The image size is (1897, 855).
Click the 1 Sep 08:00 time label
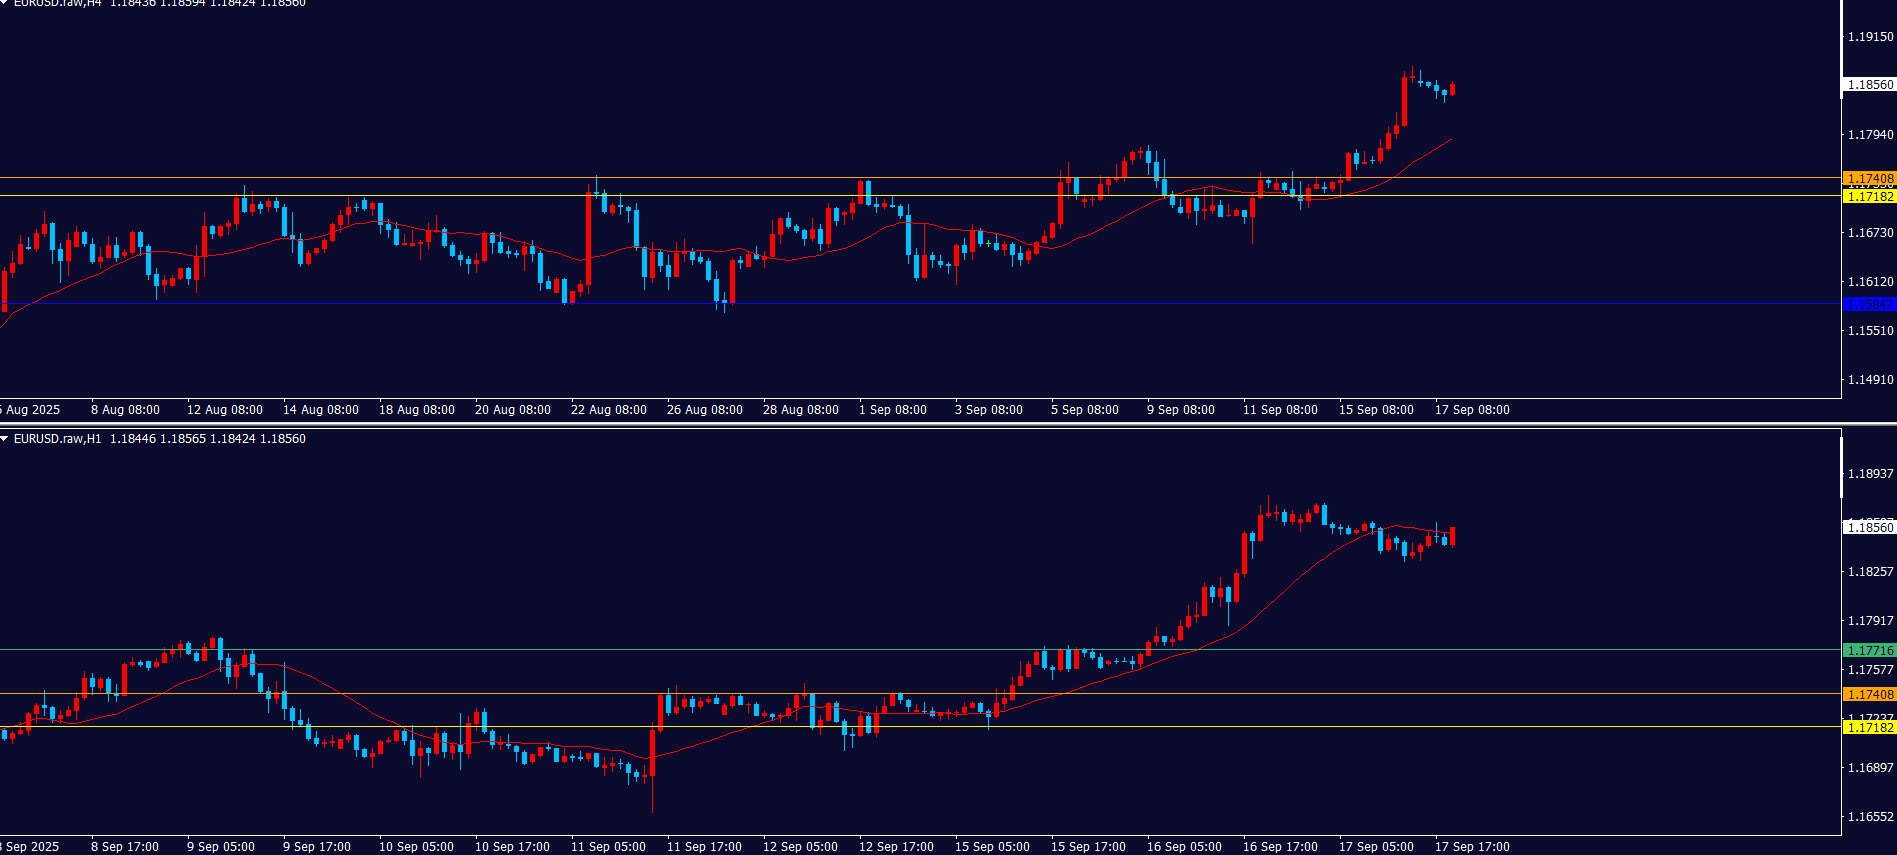click(x=892, y=410)
